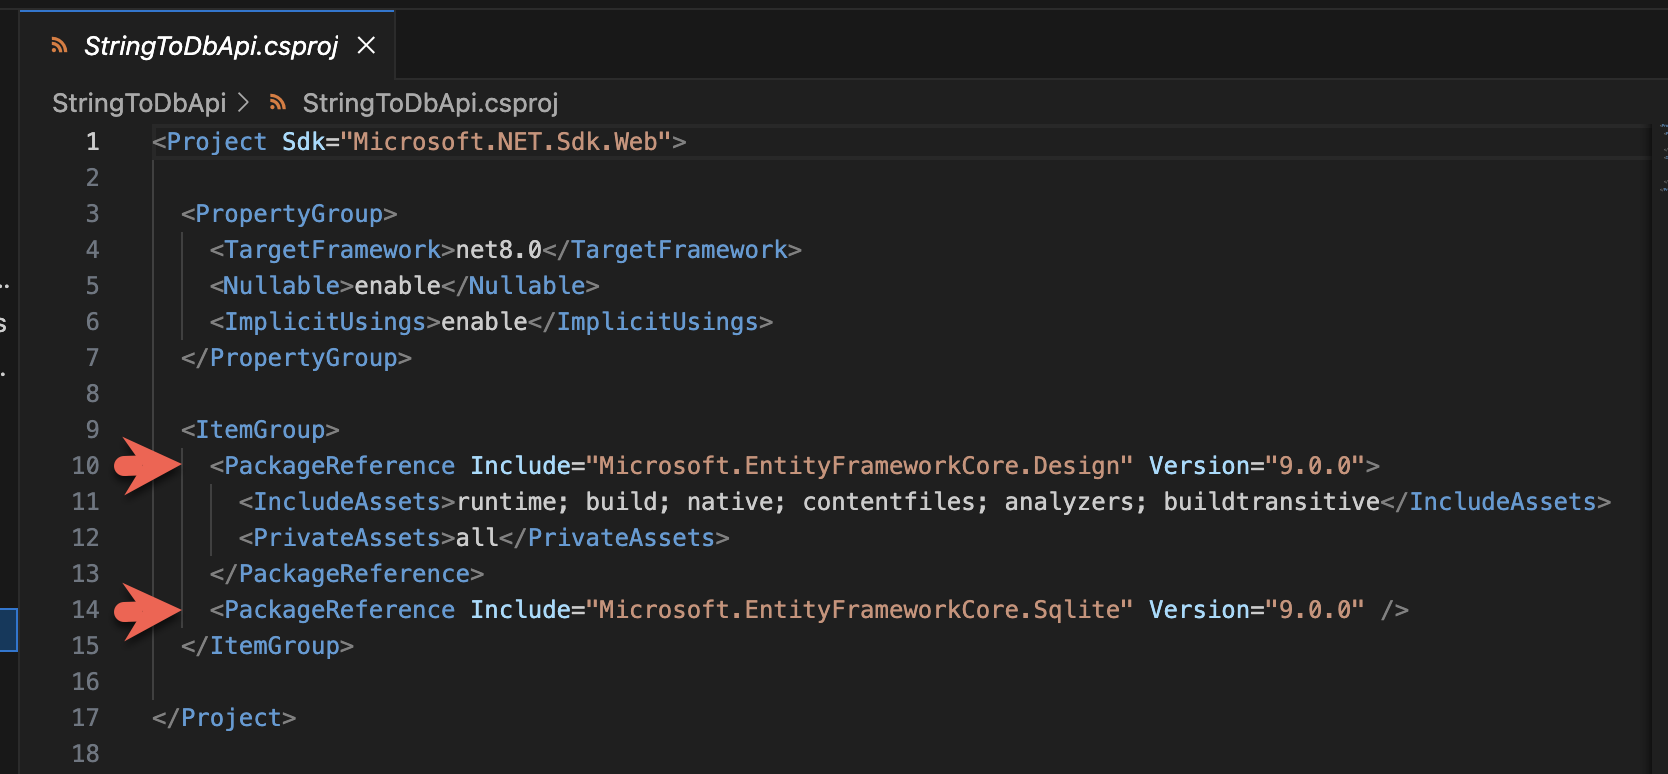This screenshot has height=774, width=1668.
Task: Click the closing TargetFramework tag
Action: (672, 250)
